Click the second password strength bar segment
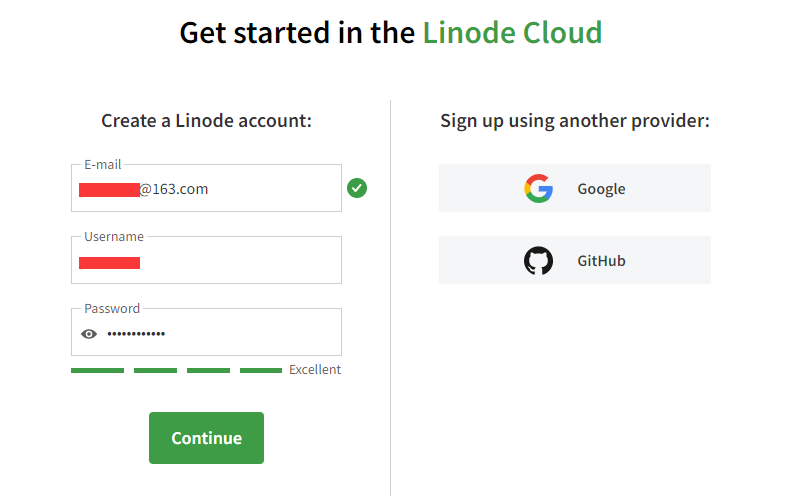 click(155, 370)
